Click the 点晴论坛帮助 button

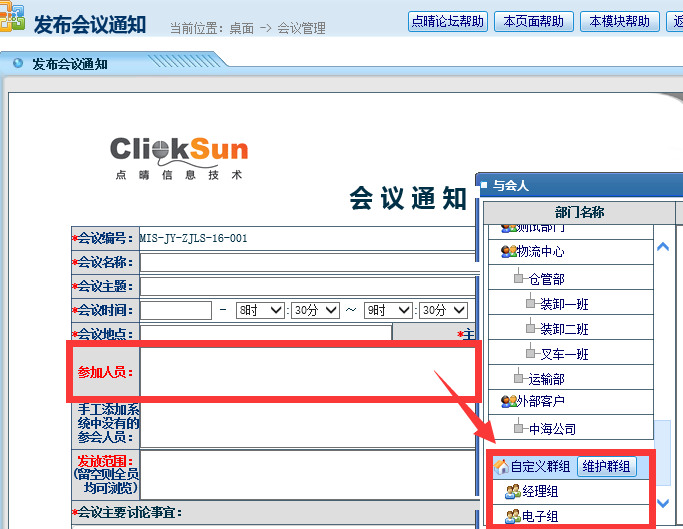448,21
